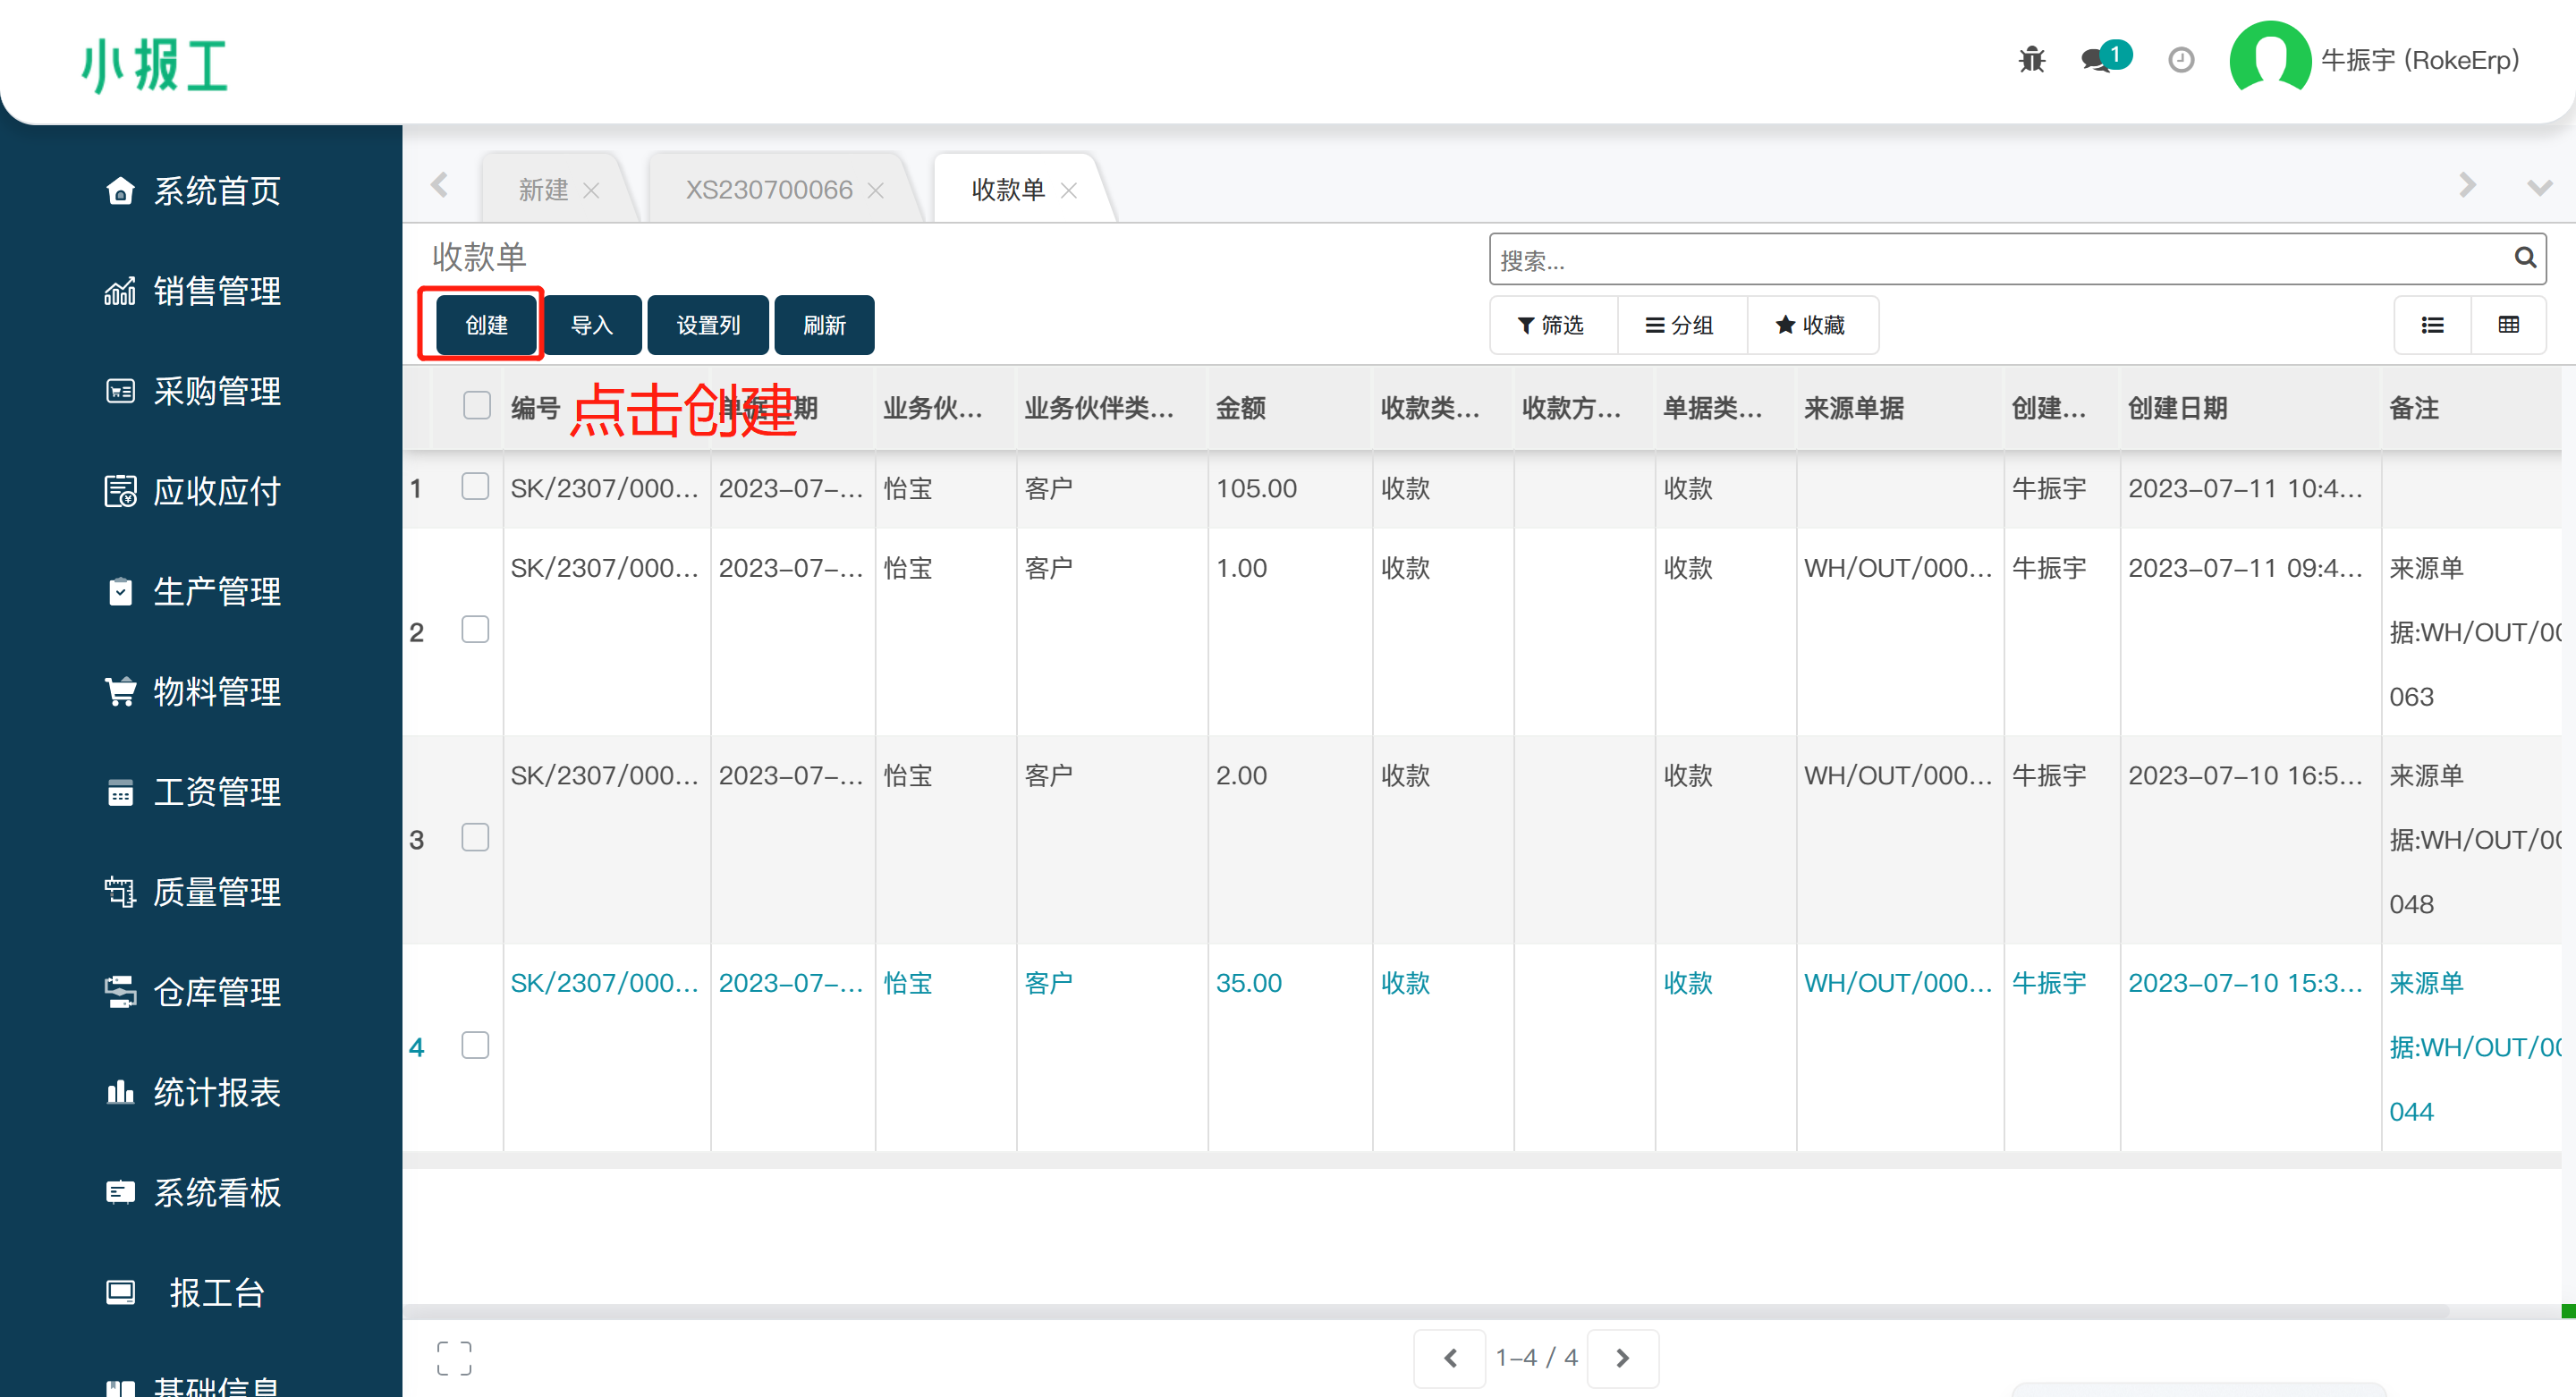Expand the tab list chevron at far right
The height and width of the screenshot is (1397, 2576).
pos(2539,187)
